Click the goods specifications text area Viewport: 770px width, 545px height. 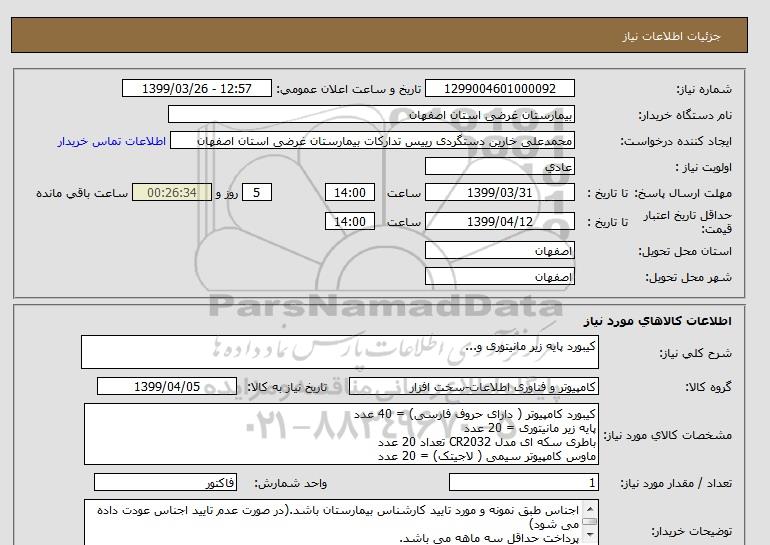click(x=341, y=435)
